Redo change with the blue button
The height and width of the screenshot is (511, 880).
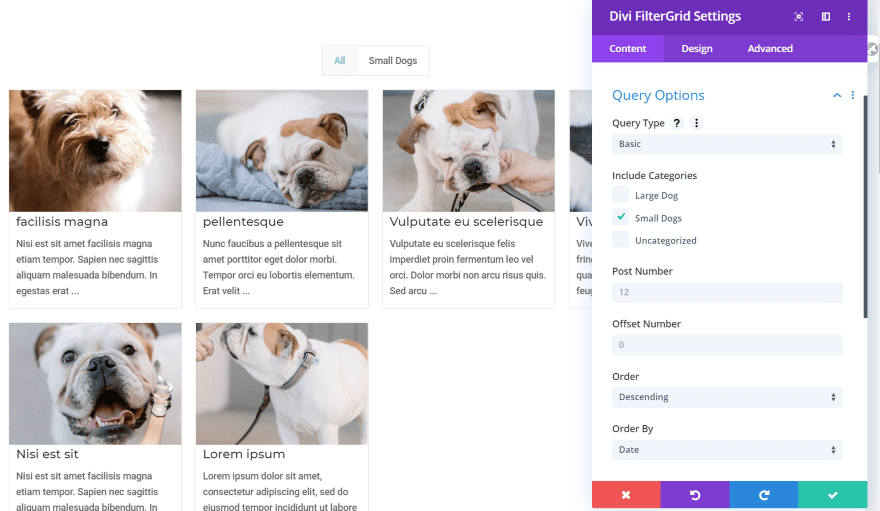tap(764, 495)
